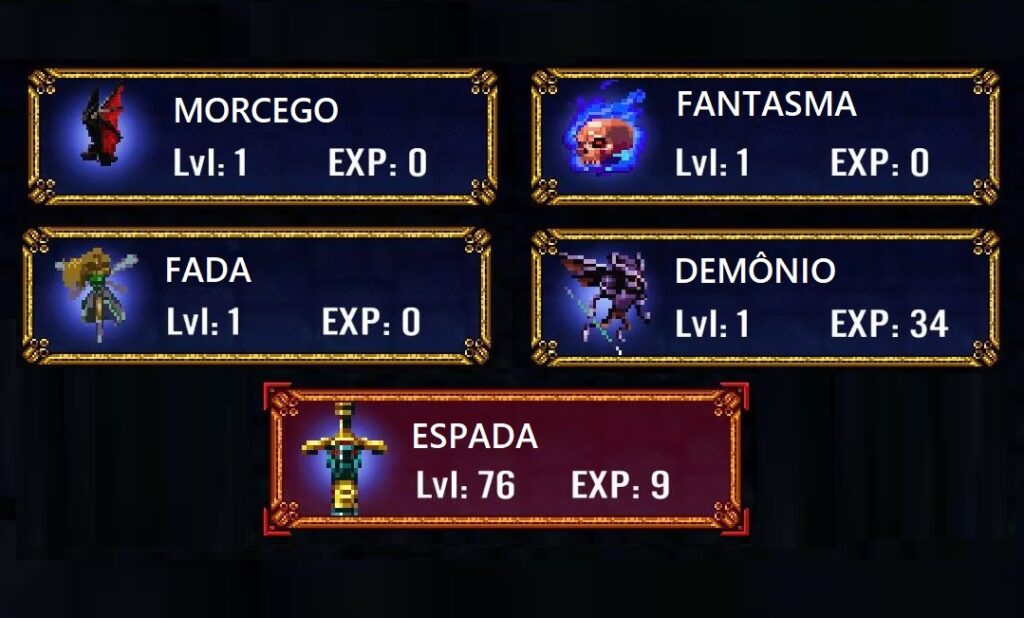
Task: Click the Fantasma Lvl: 1 text
Action: tap(712, 163)
